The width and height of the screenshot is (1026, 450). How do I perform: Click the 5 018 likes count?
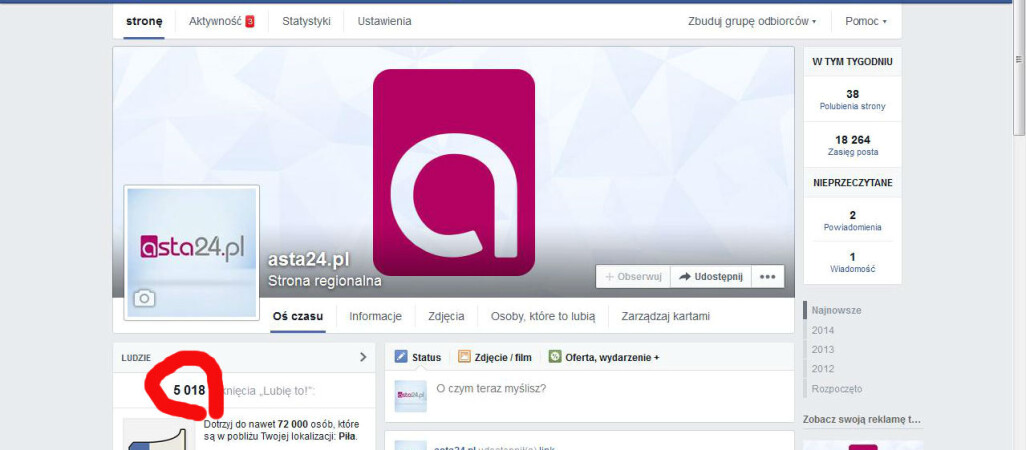click(x=189, y=391)
